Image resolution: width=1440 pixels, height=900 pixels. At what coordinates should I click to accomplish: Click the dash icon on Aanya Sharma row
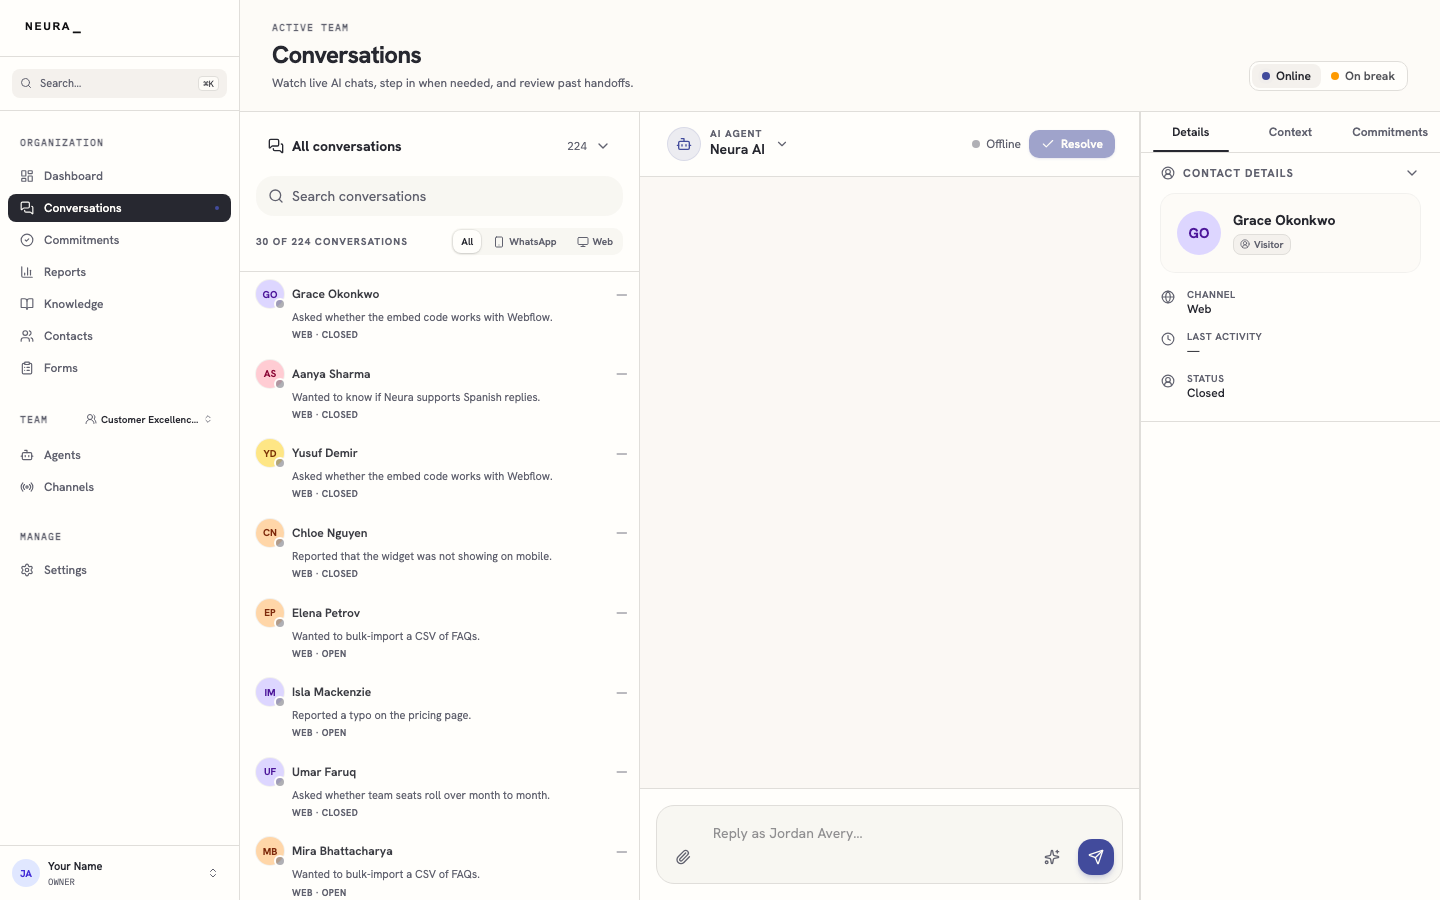pos(622,374)
